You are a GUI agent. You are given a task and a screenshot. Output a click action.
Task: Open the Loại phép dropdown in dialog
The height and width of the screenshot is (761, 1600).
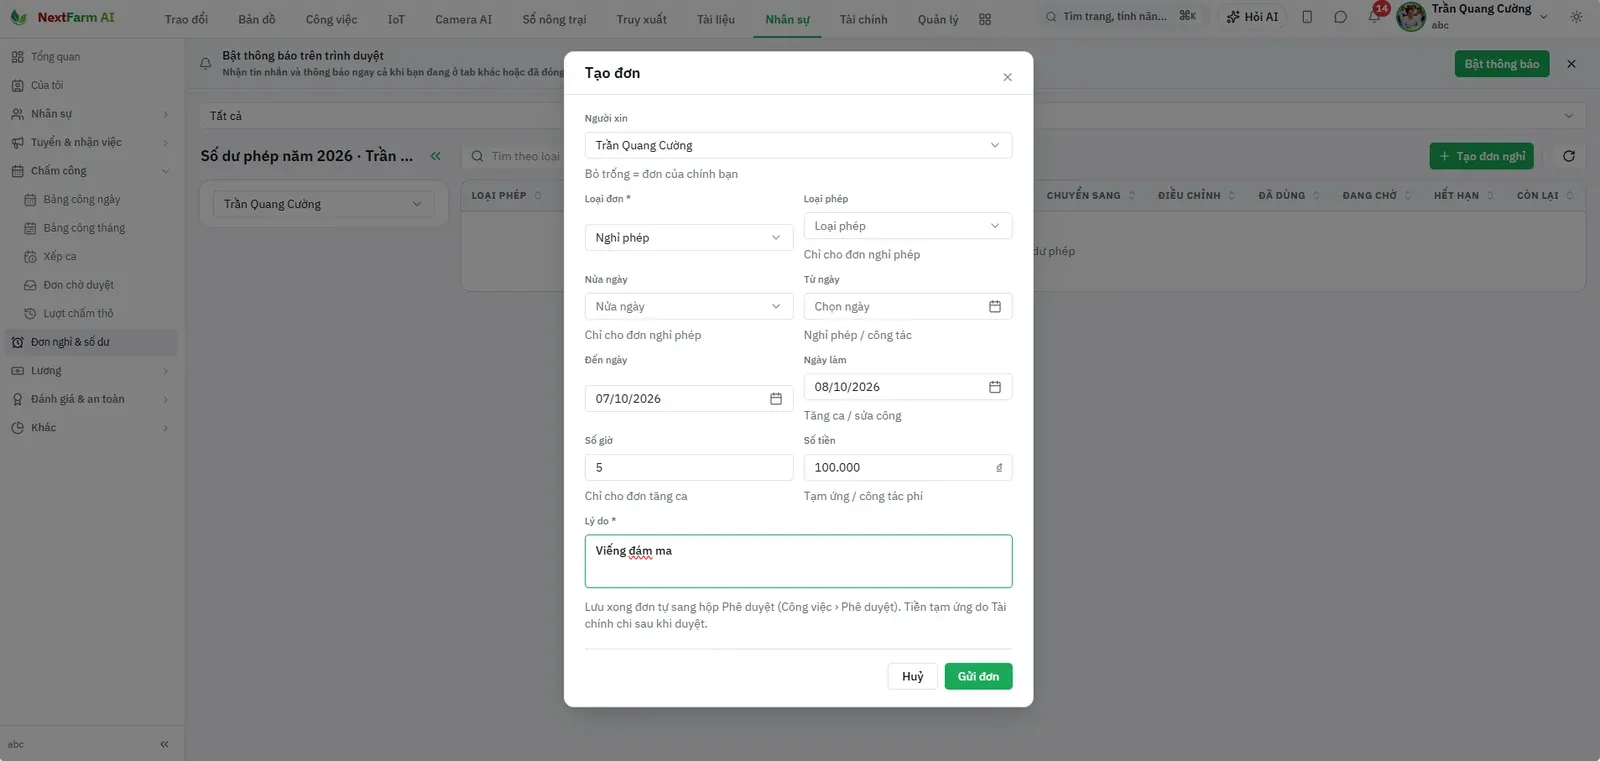(907, 225)
